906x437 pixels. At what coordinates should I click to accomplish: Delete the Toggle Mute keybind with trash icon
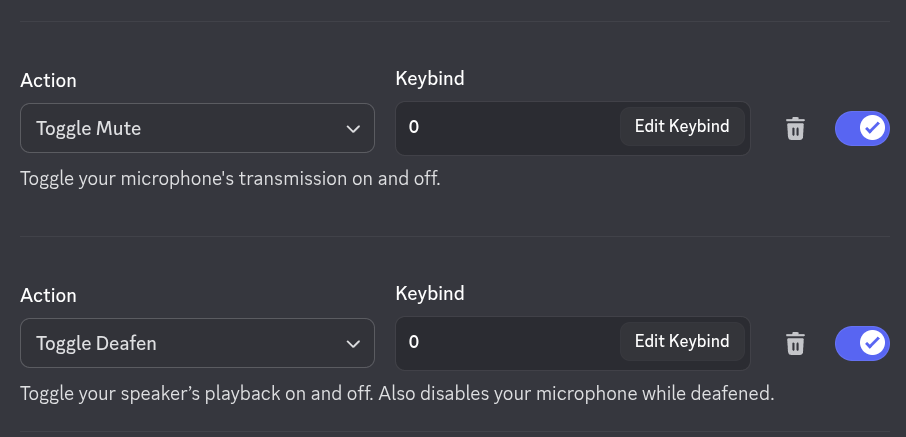point(795,128)
